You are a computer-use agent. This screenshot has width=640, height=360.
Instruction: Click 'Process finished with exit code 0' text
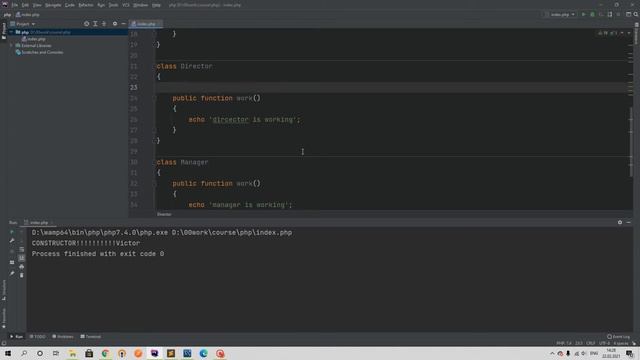[x=98, y=254]
